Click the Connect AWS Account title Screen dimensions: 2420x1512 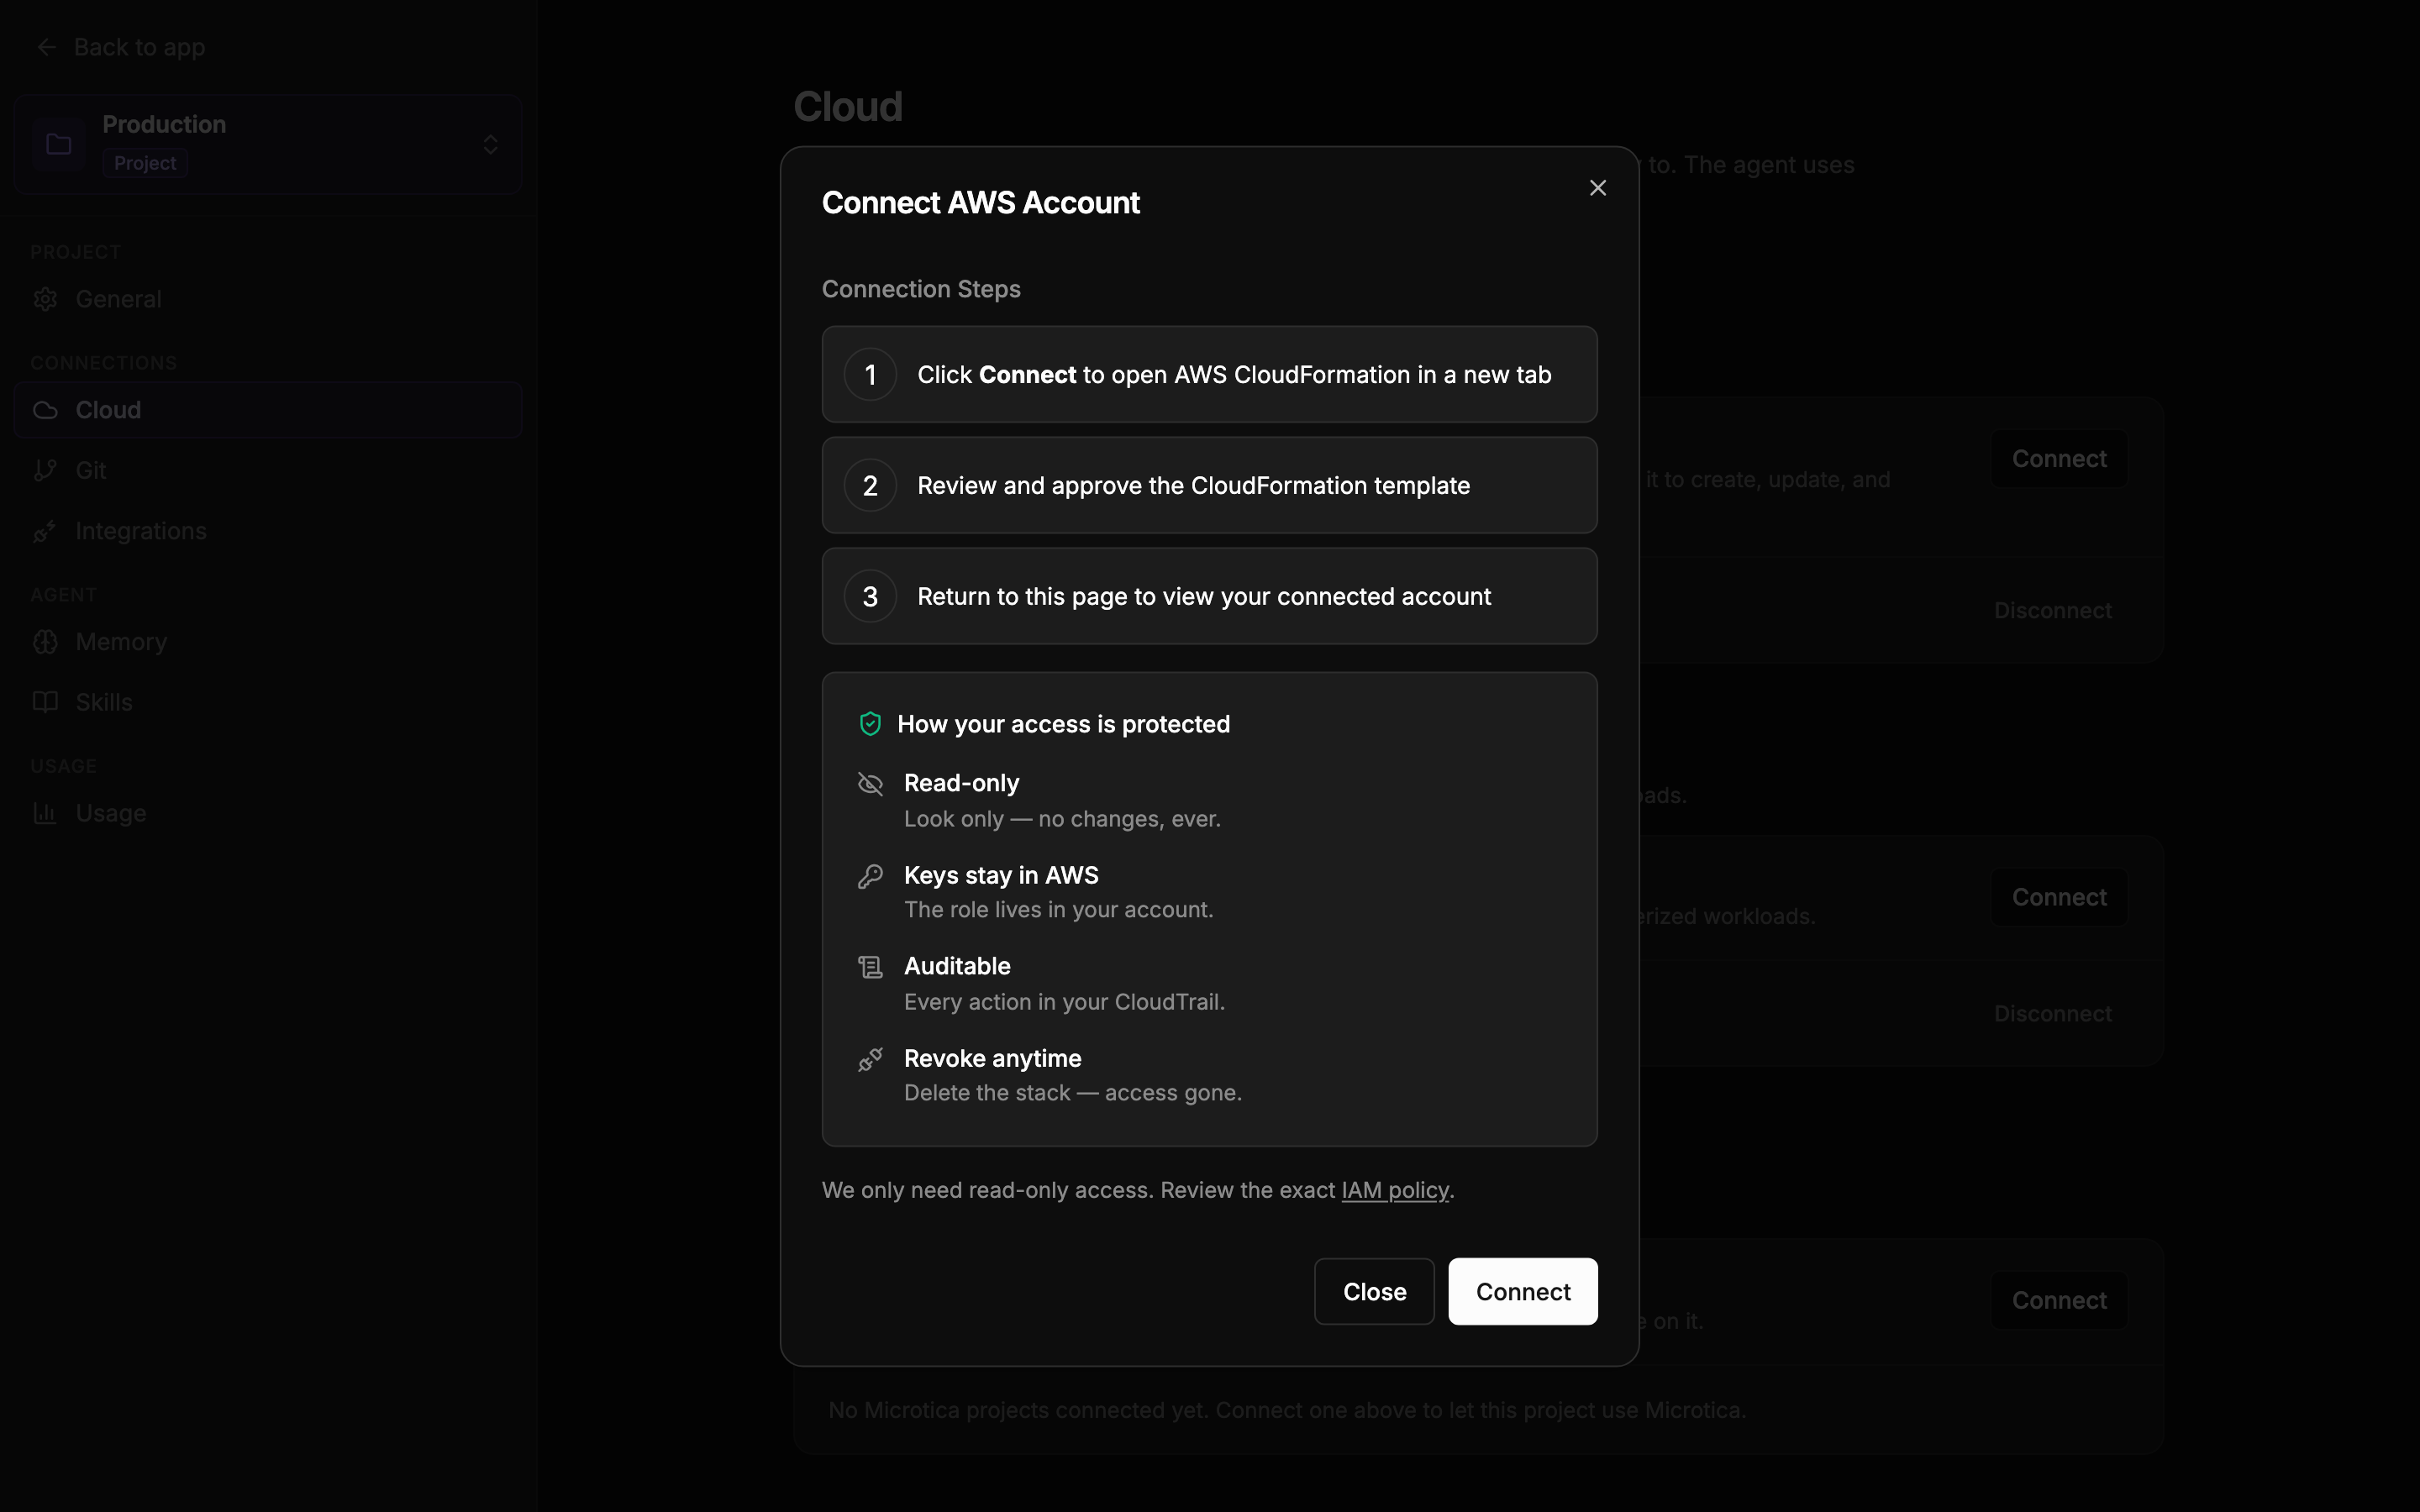click(980, 203)
